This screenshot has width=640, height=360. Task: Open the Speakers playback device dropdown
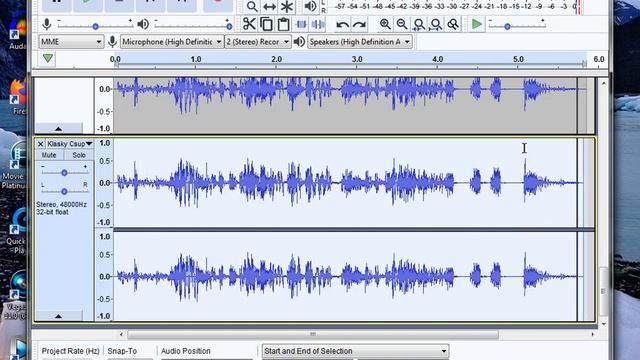tap(360, 42)
